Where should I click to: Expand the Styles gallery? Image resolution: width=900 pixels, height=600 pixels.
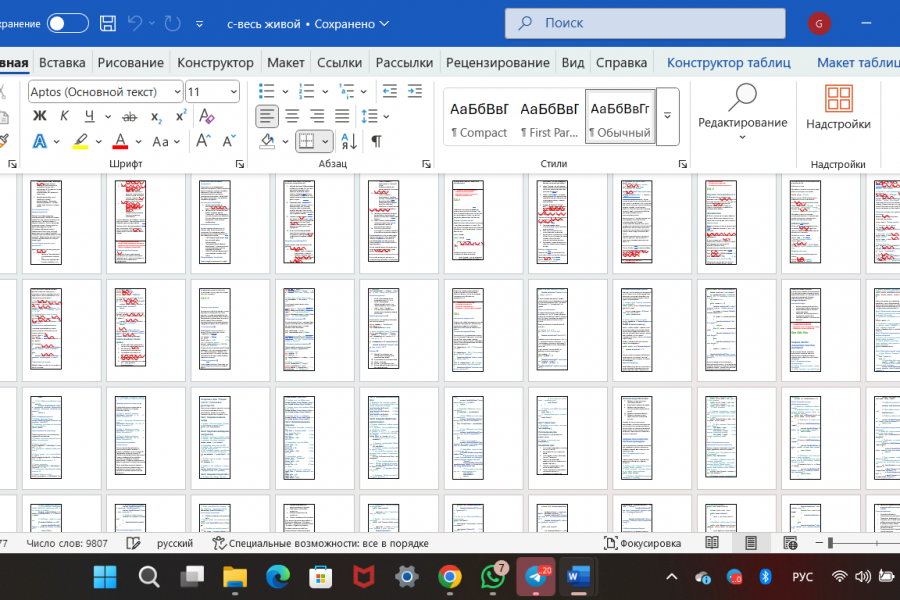[x=668, y=117]
